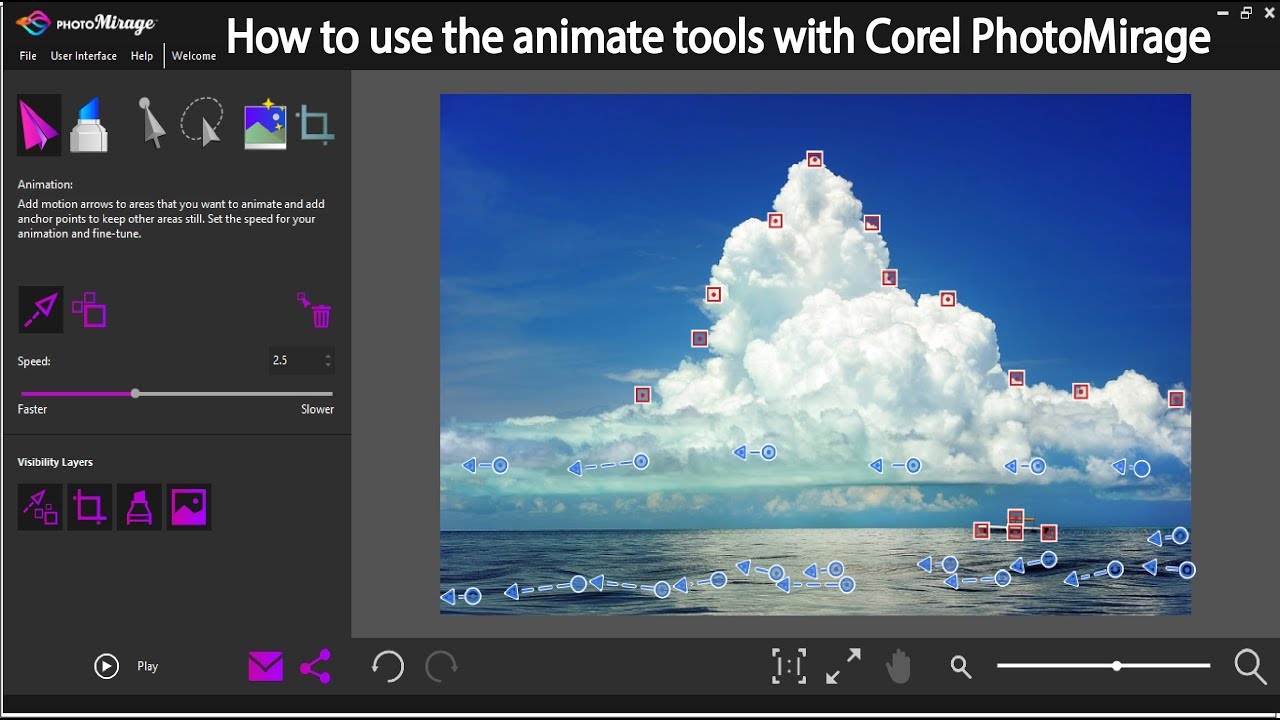
Task: Switch to the Welcome tab
Action: coord(194,56)
